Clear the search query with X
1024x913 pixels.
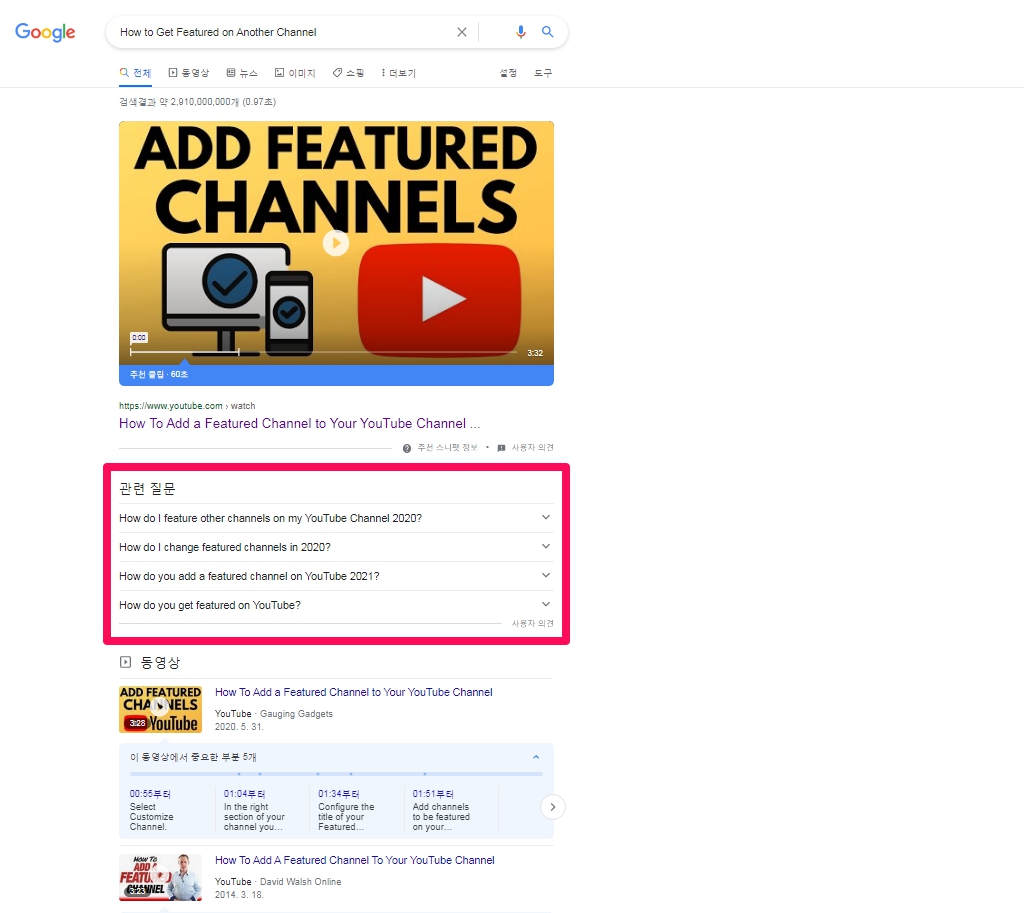[x=462, y=32]
